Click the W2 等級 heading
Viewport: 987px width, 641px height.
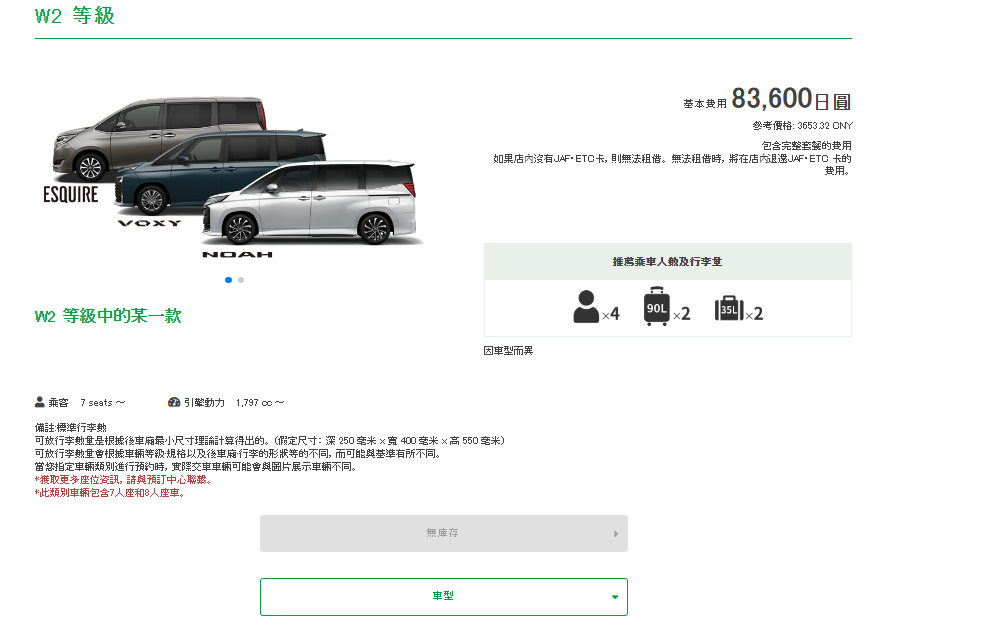tap(75, 16)
